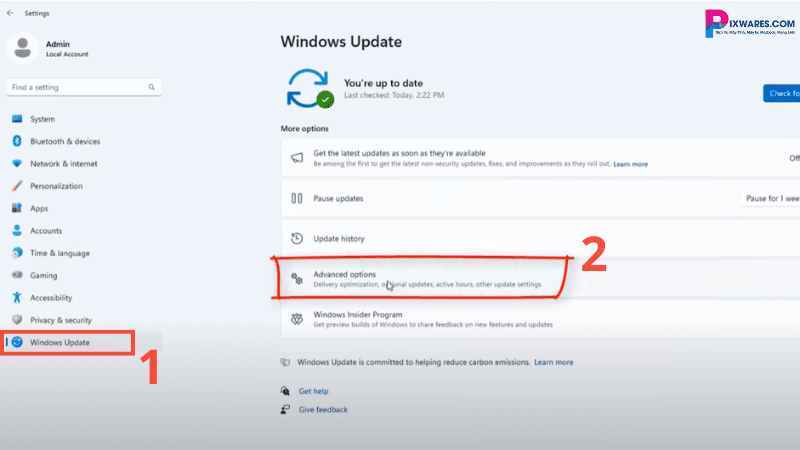Click the Bluetooth & devices icon
The width and height of the screenshot is (800, 450).
(17, 141)
